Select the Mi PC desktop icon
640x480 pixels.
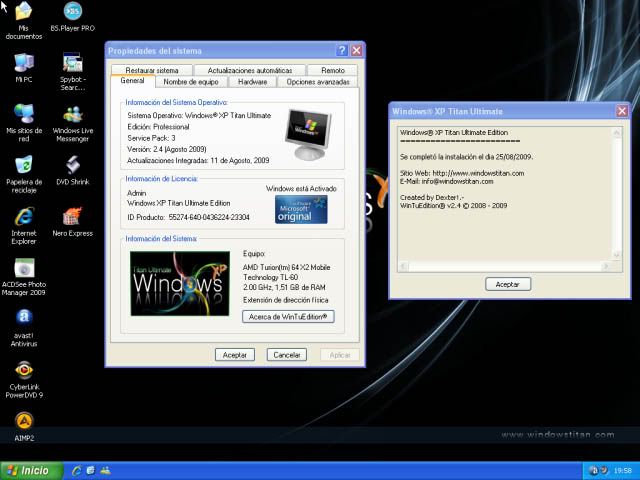pos(24,68)
